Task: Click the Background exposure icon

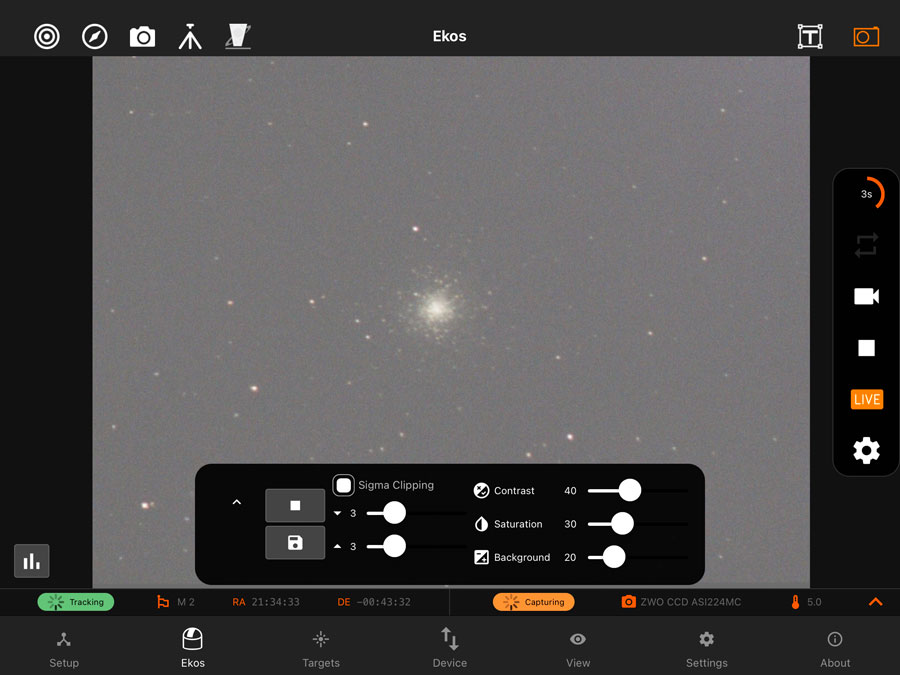Action: coord(481,557)
